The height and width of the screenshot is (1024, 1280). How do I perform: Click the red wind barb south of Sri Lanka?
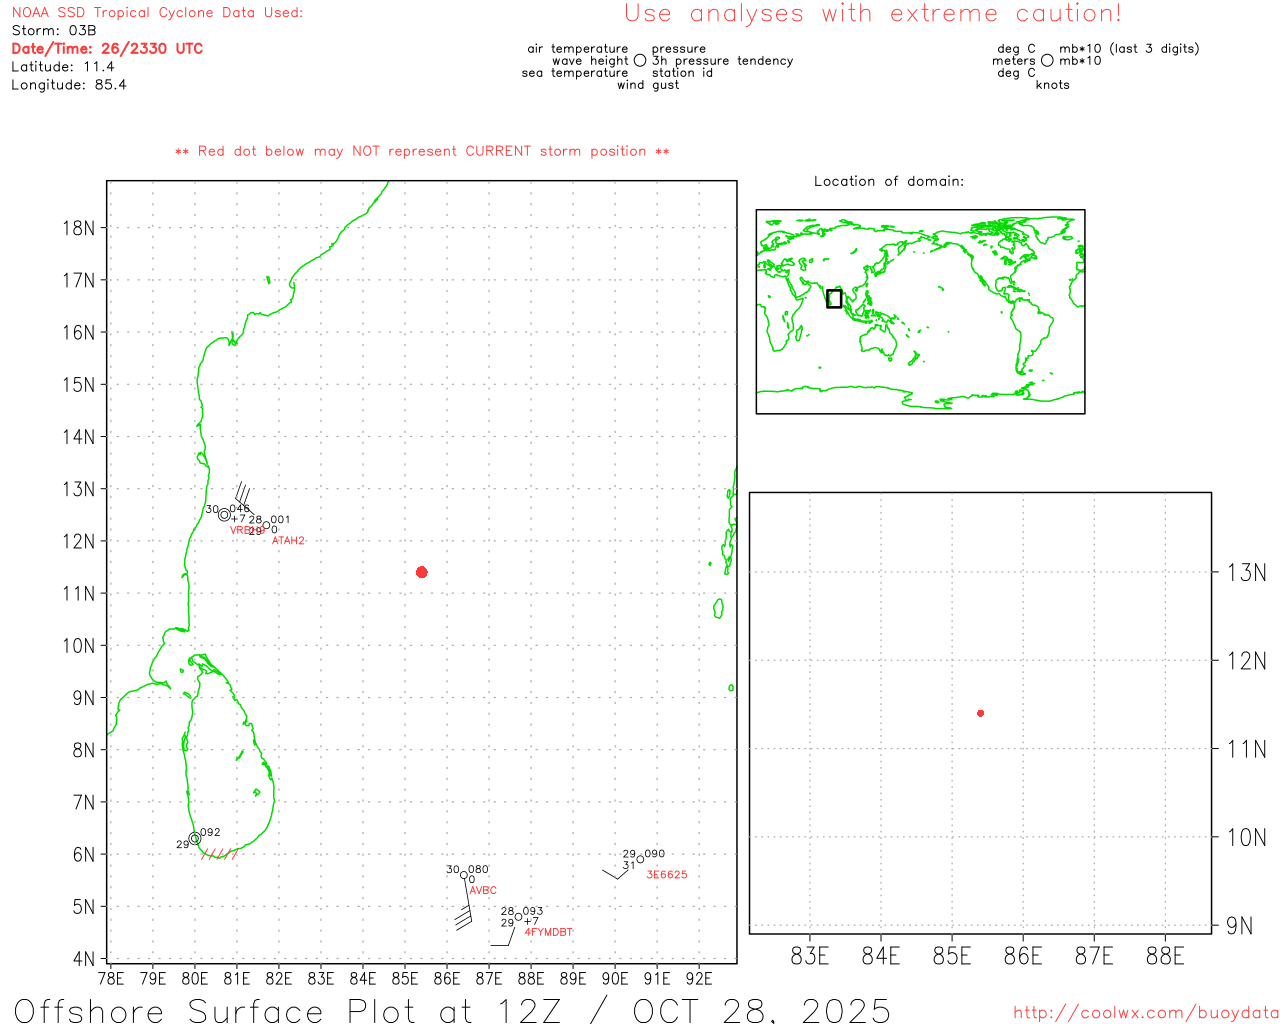pyautogui.click(x=219, y=853)
